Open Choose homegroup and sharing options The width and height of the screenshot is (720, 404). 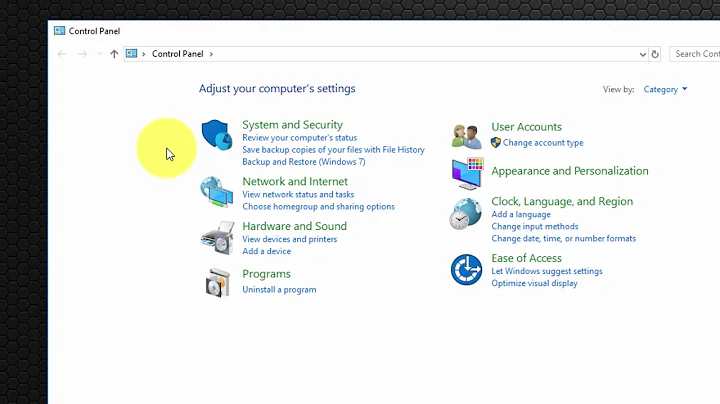tap(318, 207)
